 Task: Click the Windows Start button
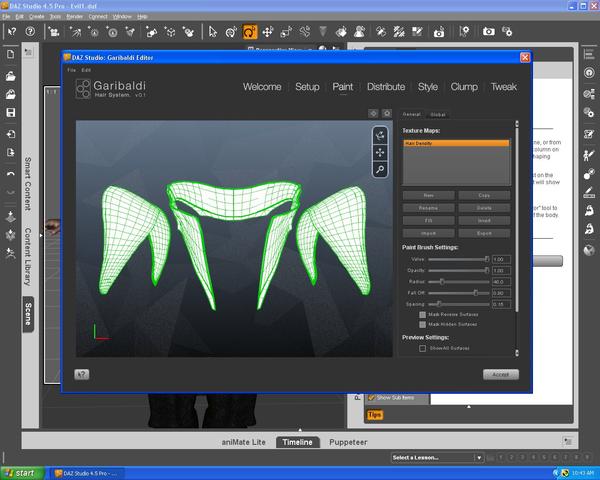coord(21,473)
